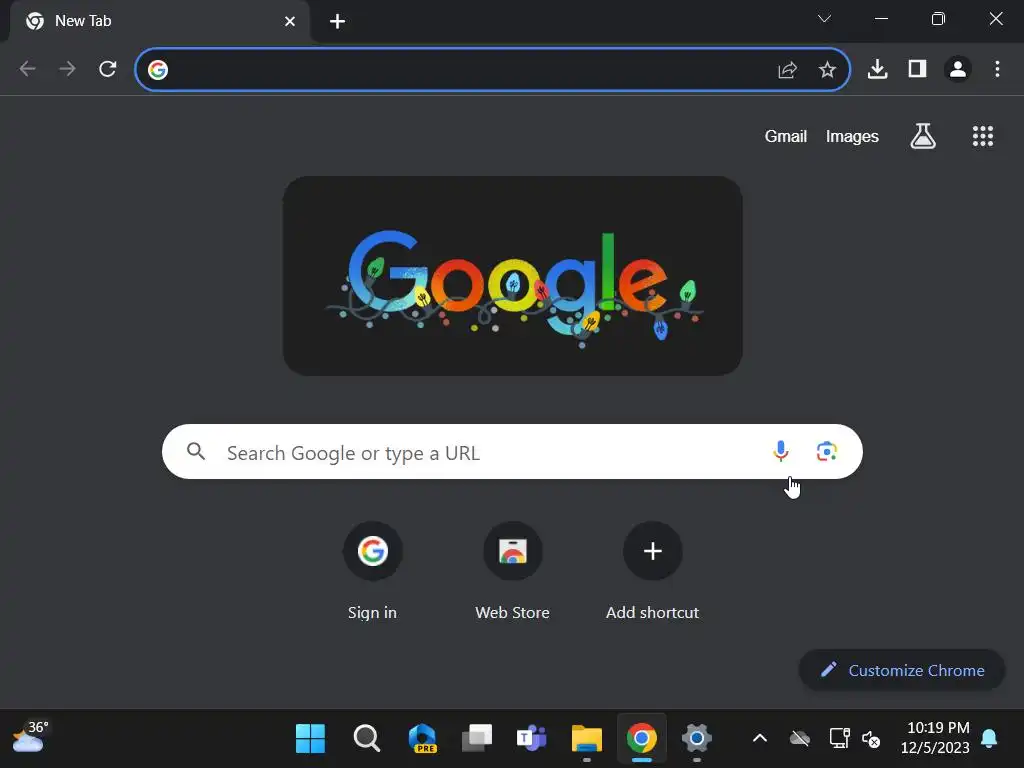Open the Windows Start menu
This screenshot has width=1024, height=768.
tap(310, 739)
